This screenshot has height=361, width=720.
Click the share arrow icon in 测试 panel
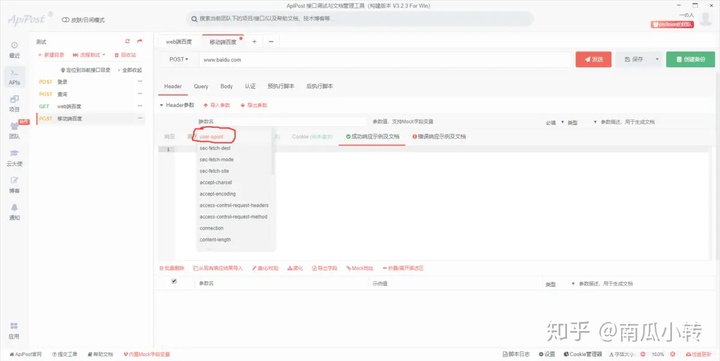point(140,41)
